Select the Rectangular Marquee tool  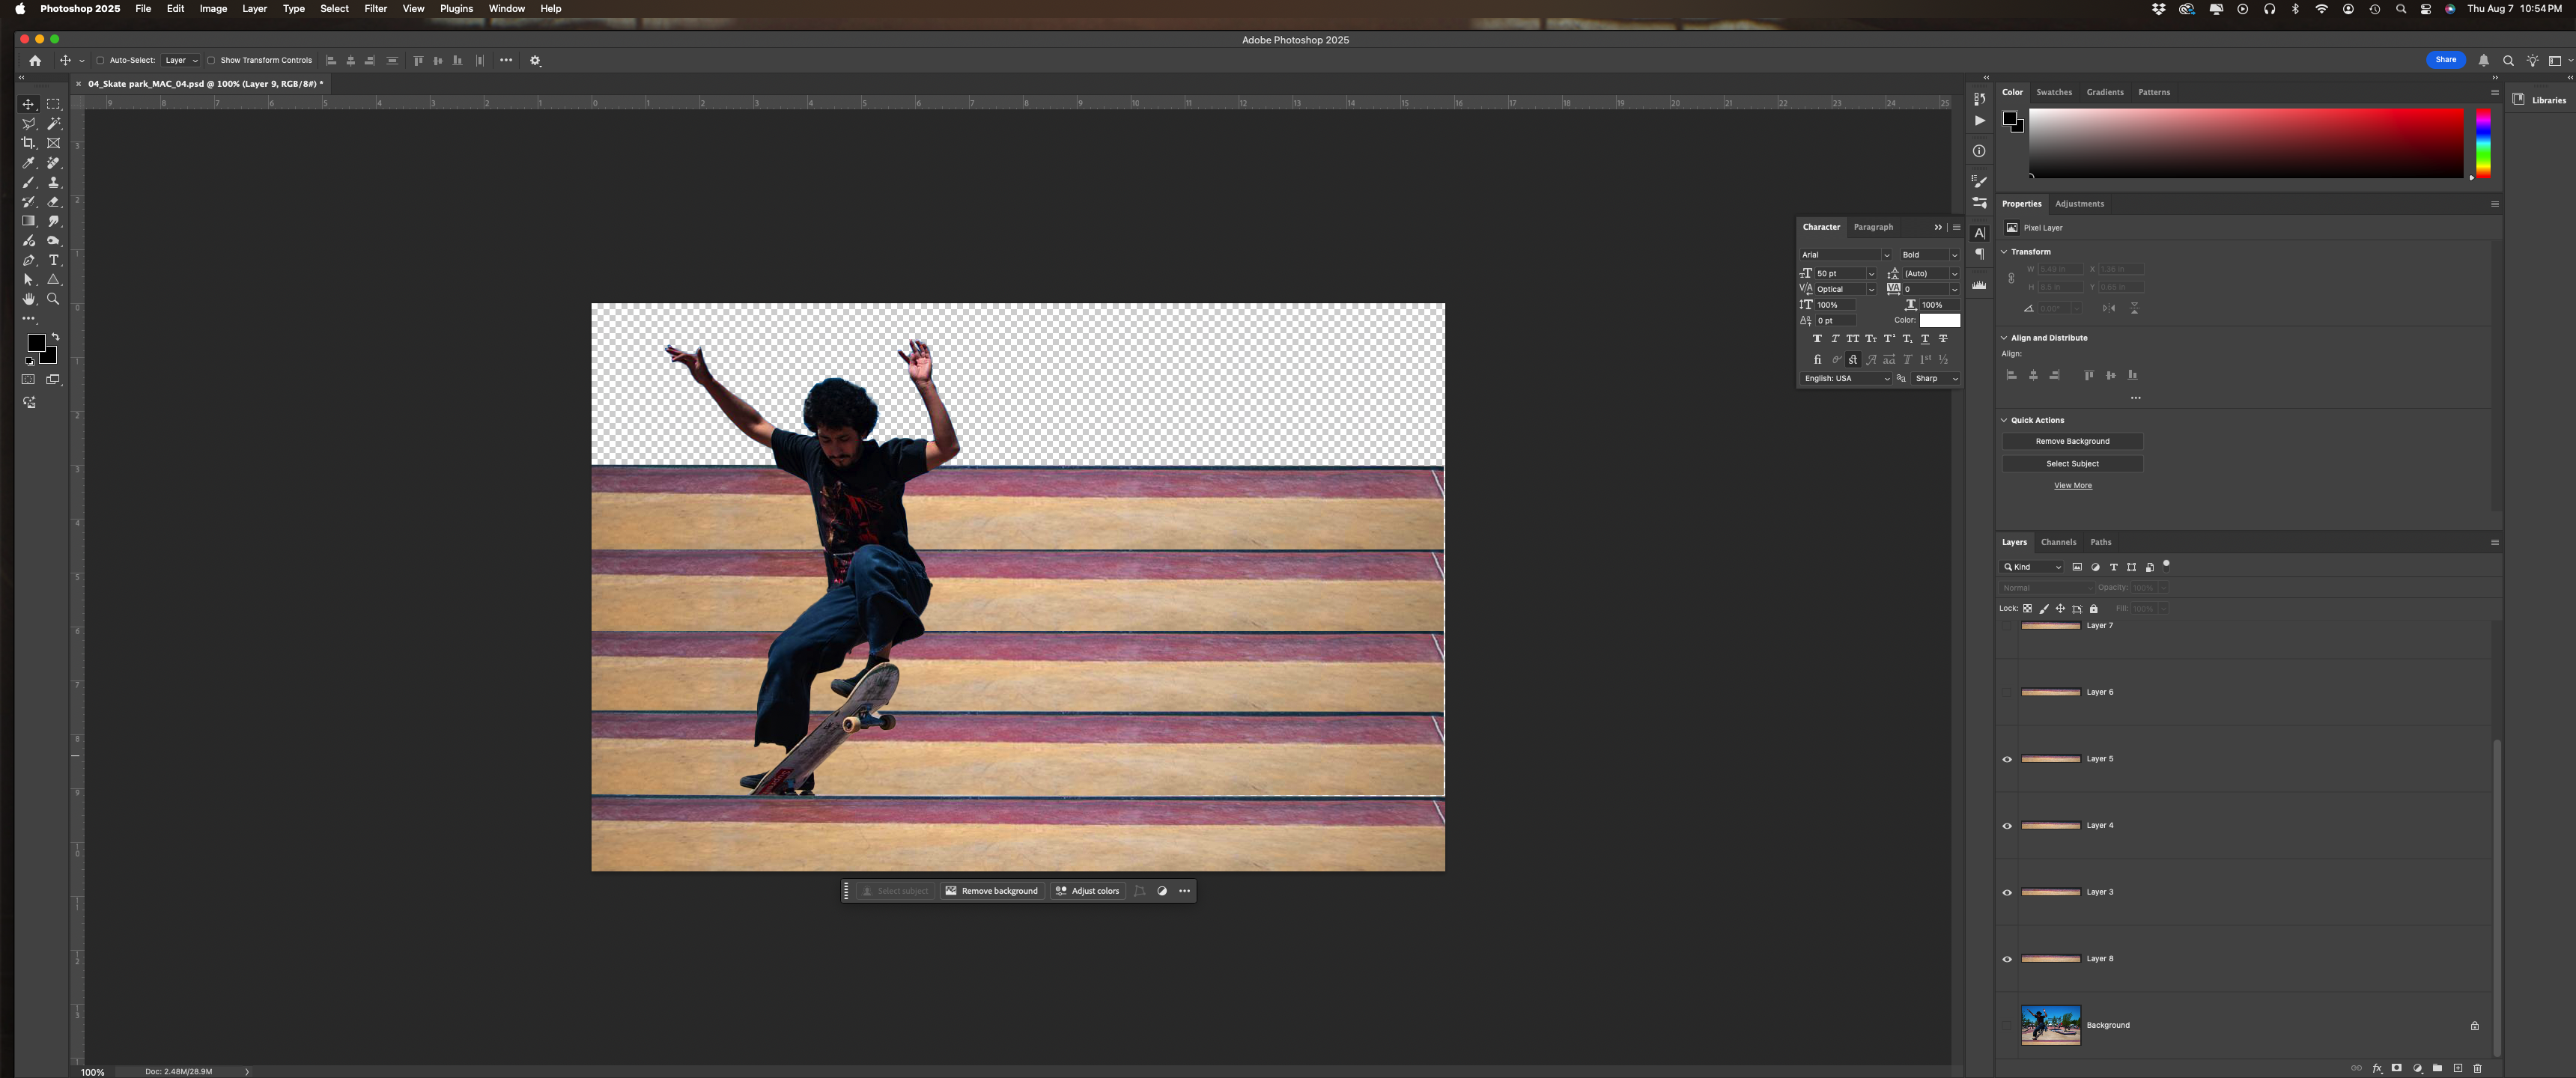click(x=54, y=104)
